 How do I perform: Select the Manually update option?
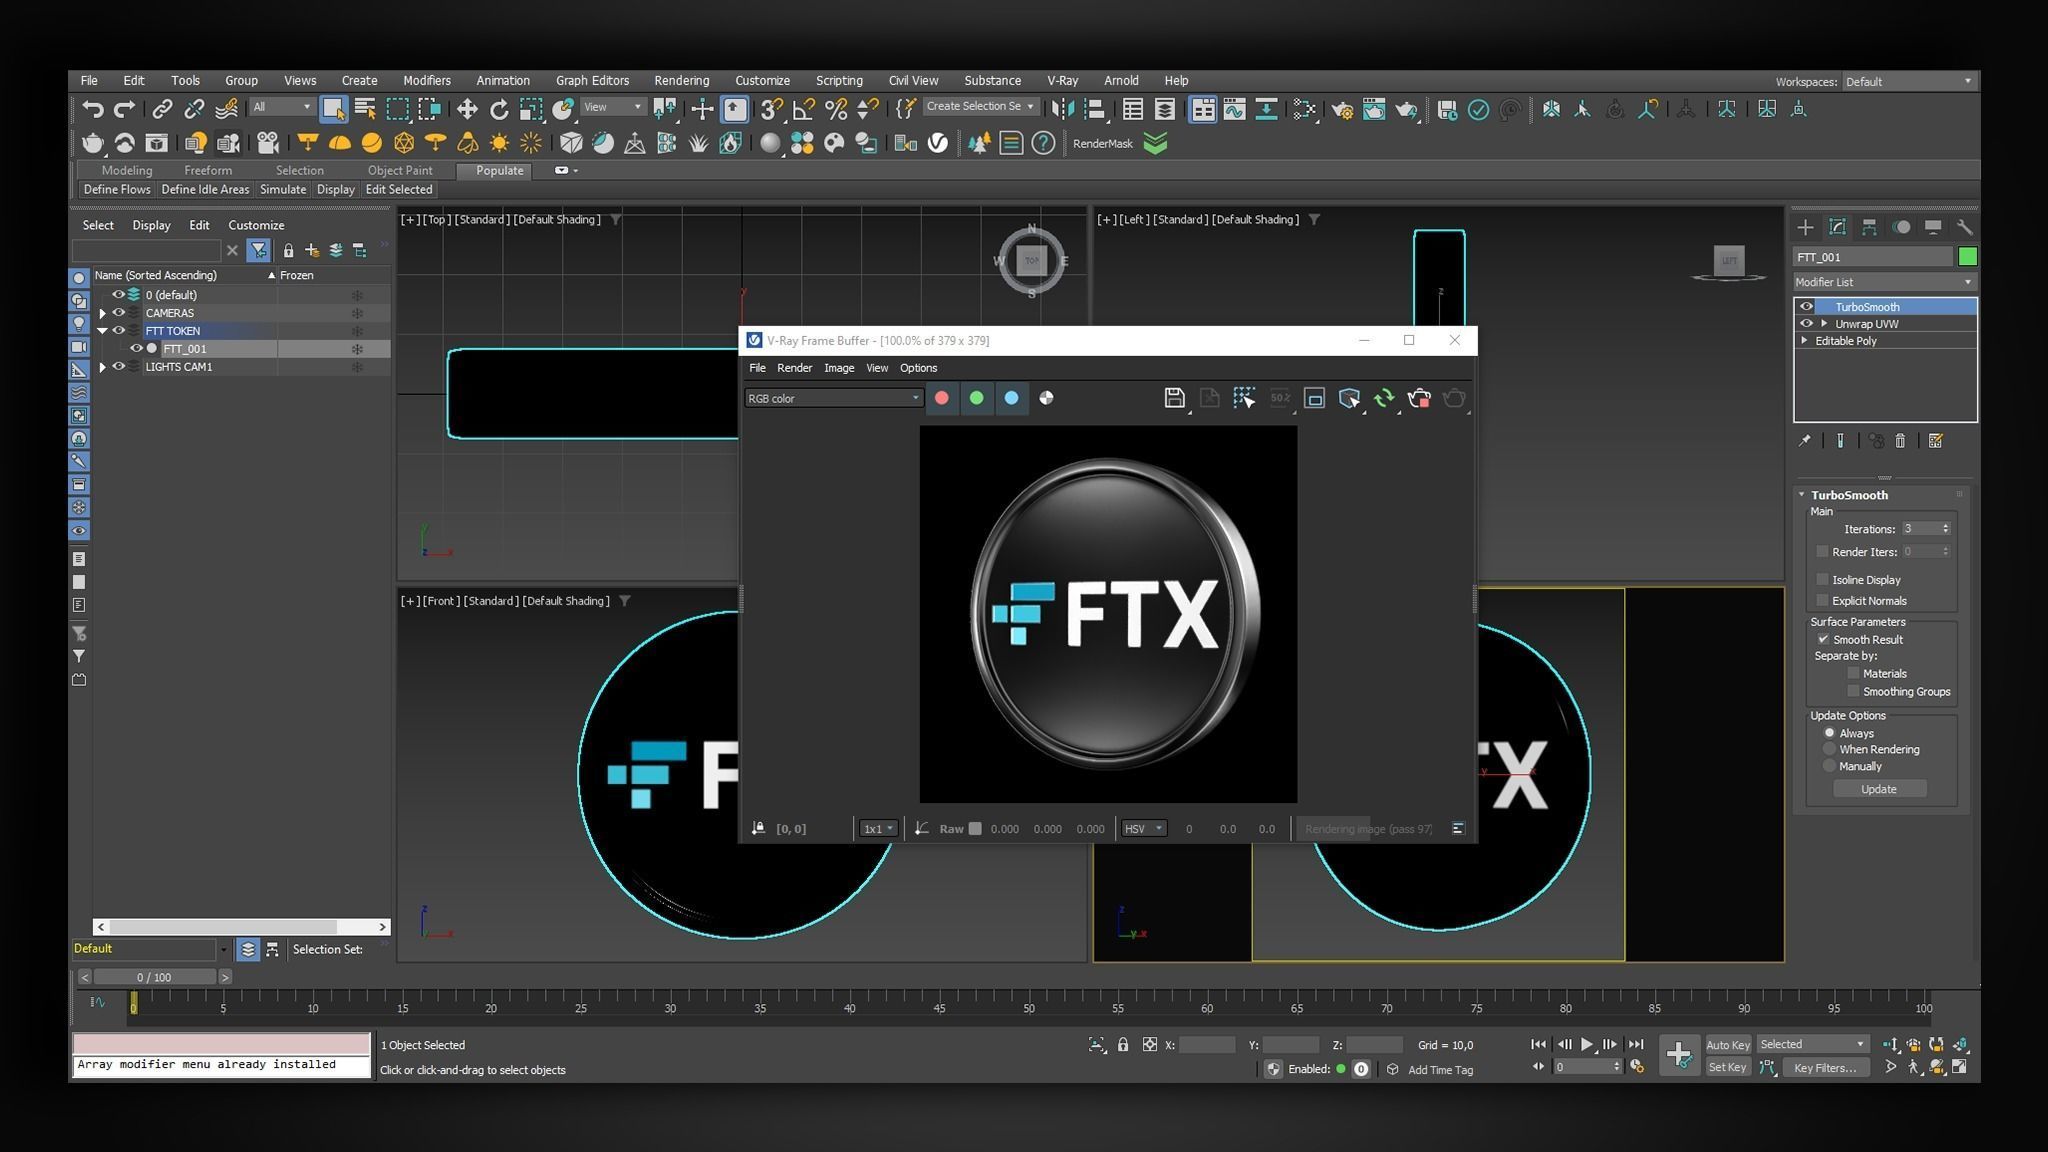pyautogui.click(x=1829, y=766)
